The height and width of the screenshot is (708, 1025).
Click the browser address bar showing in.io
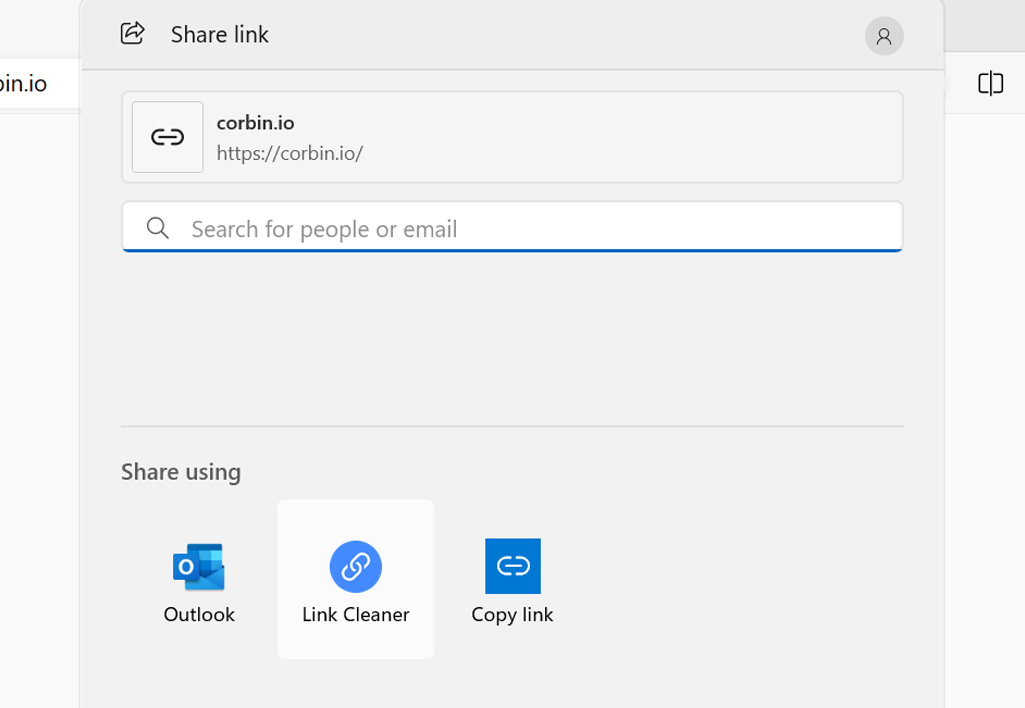click(39, 84)
